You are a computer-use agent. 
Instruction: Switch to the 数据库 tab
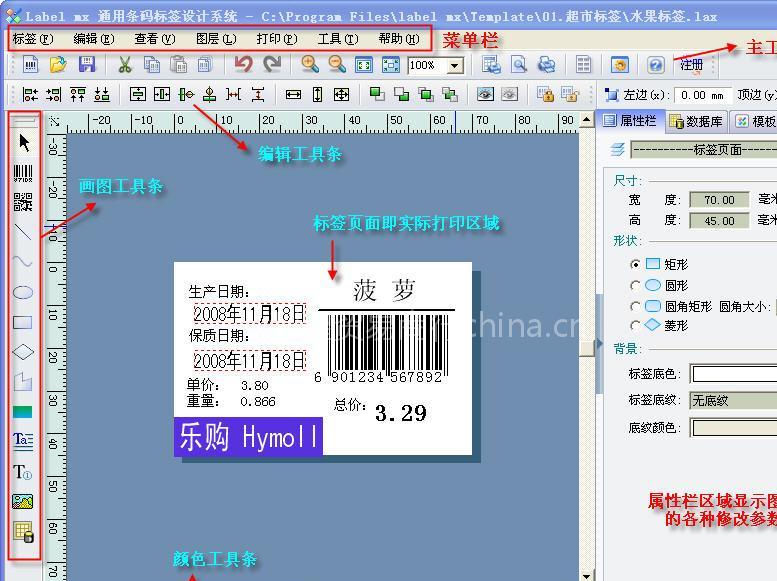pyautogui.click(x=696, y=121)
